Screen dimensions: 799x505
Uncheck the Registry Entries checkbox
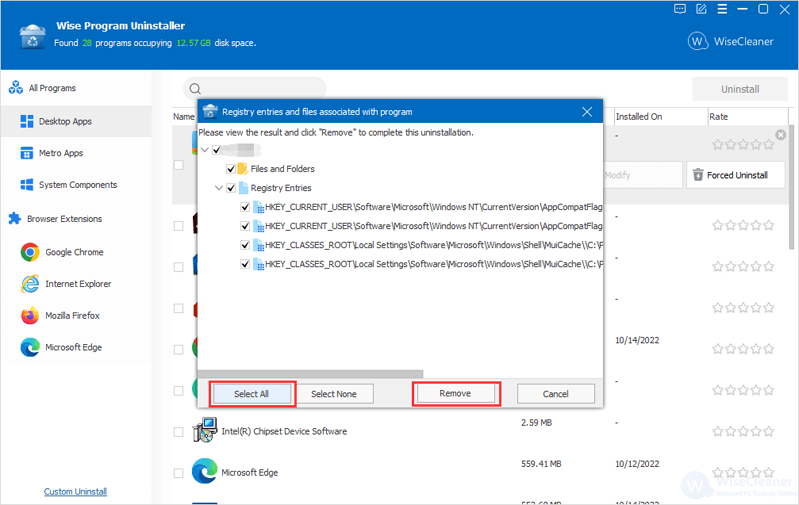click(231, 188)
